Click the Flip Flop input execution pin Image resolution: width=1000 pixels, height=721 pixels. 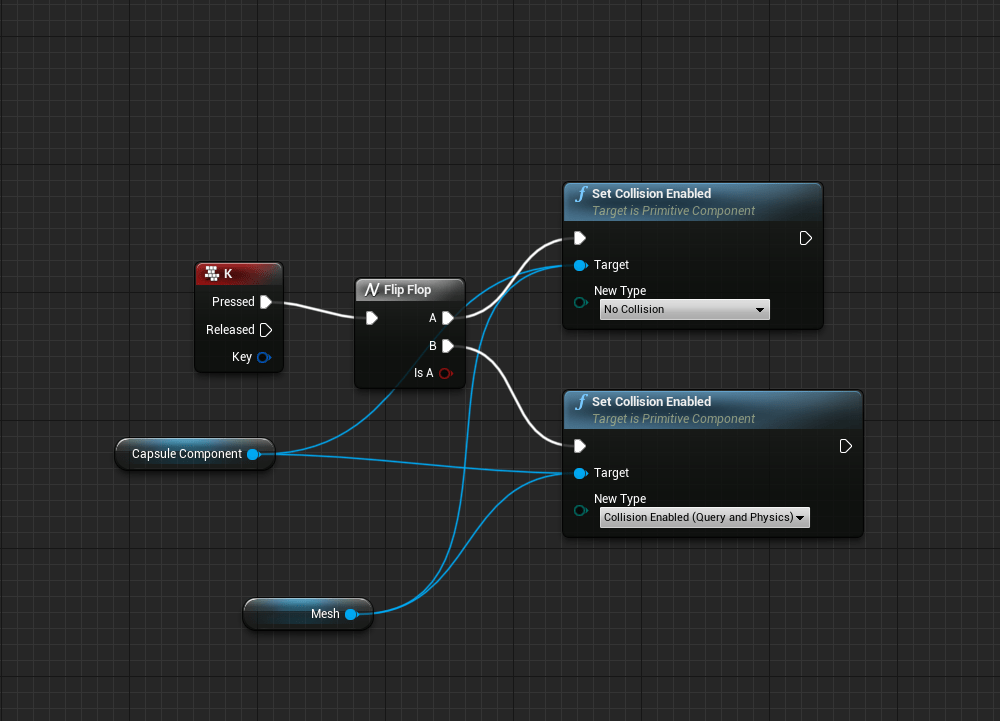pyautogui.click(x=372, y=318)
